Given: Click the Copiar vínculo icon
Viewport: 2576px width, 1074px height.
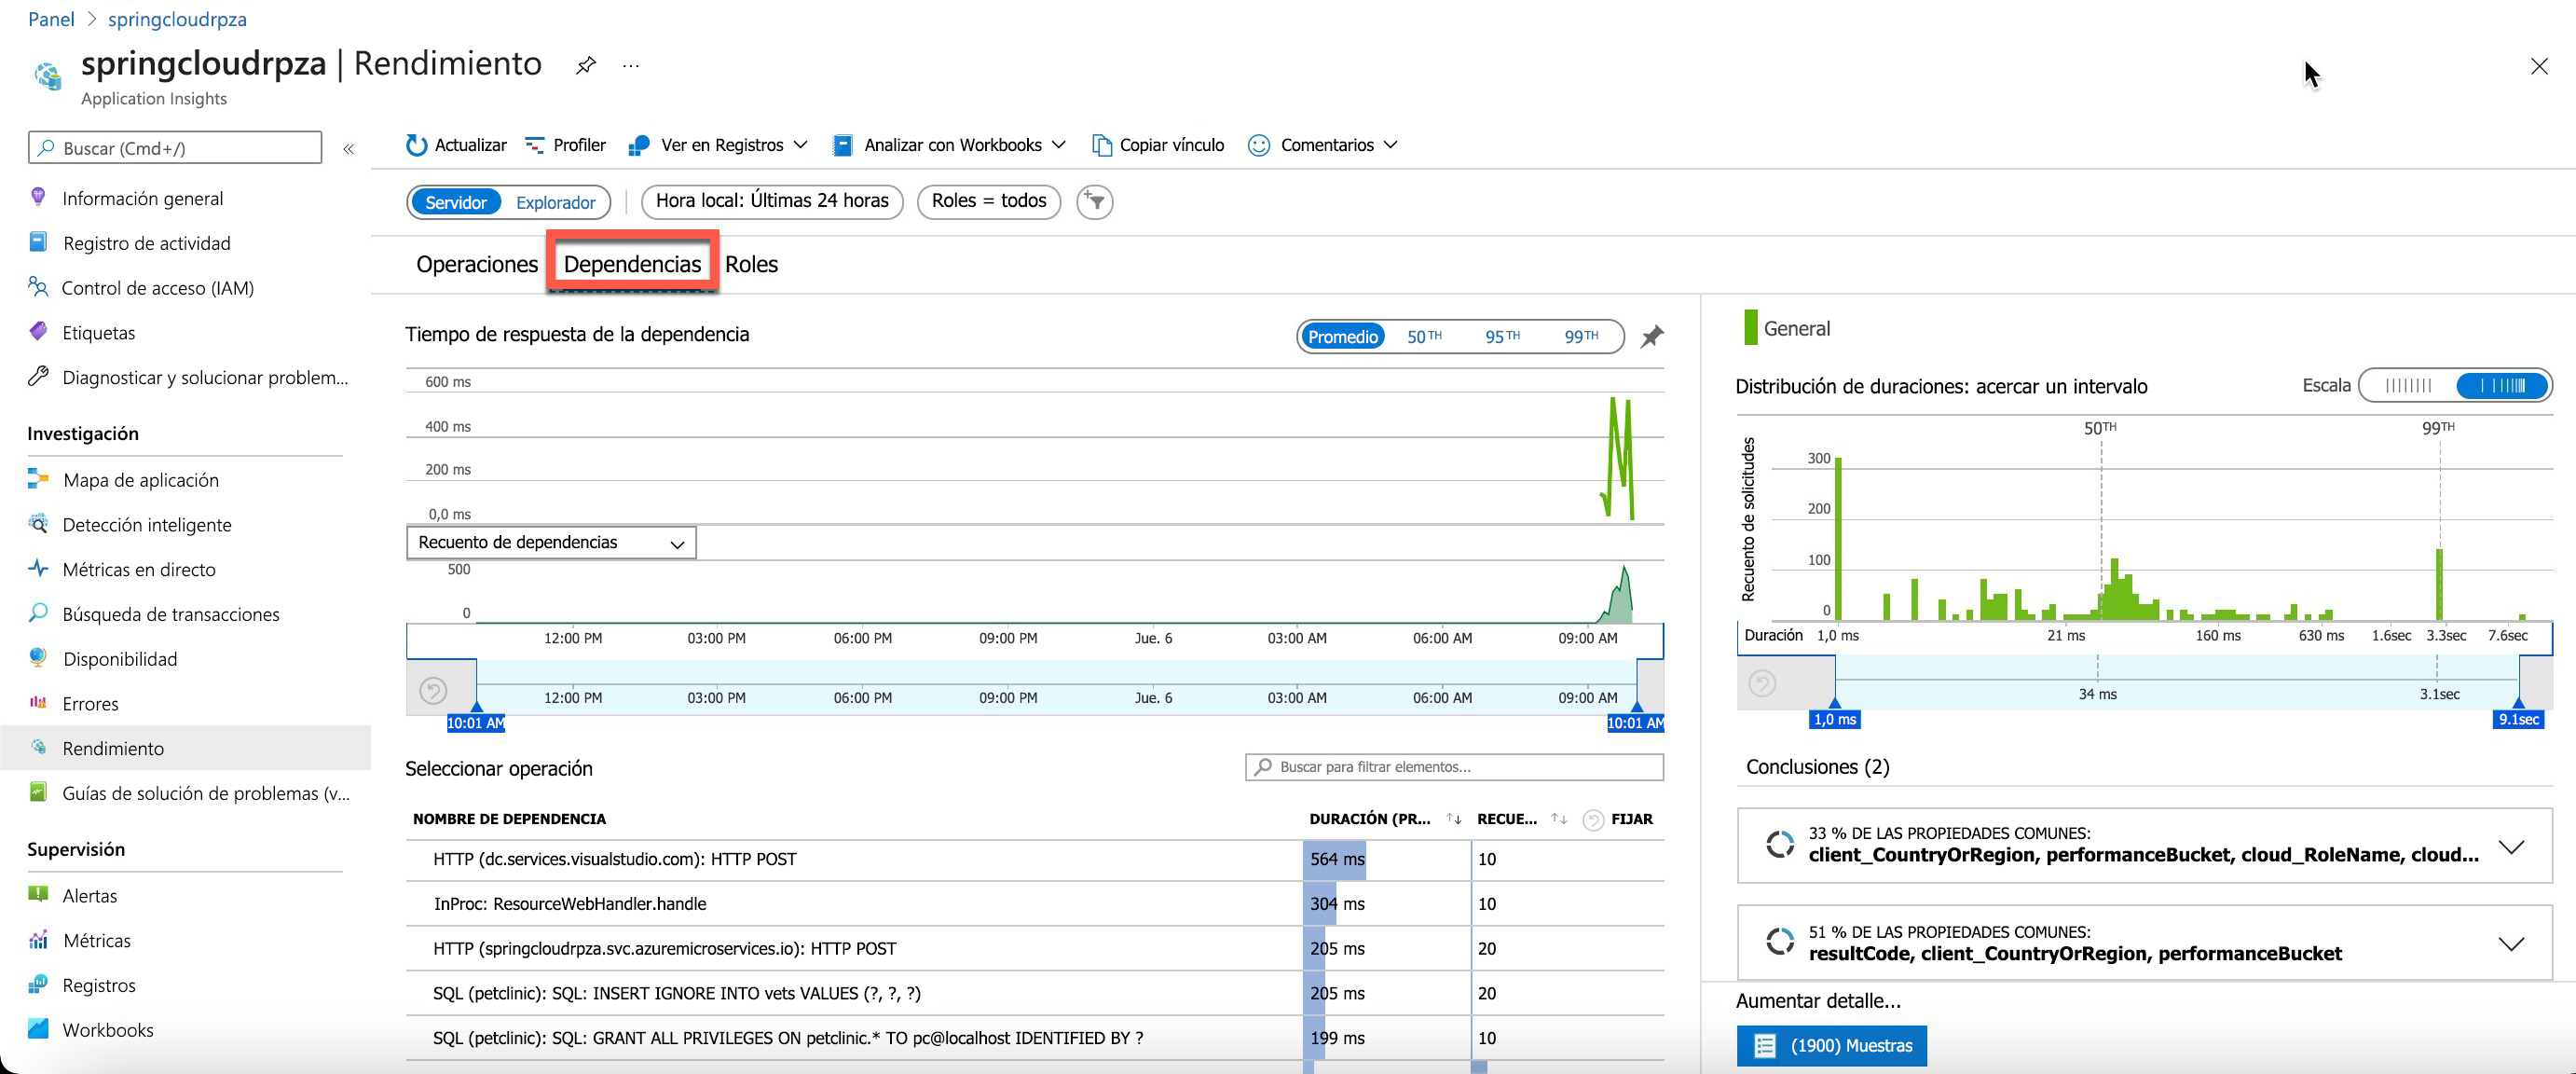Looking at the screenshot, I should (1101, 145).
